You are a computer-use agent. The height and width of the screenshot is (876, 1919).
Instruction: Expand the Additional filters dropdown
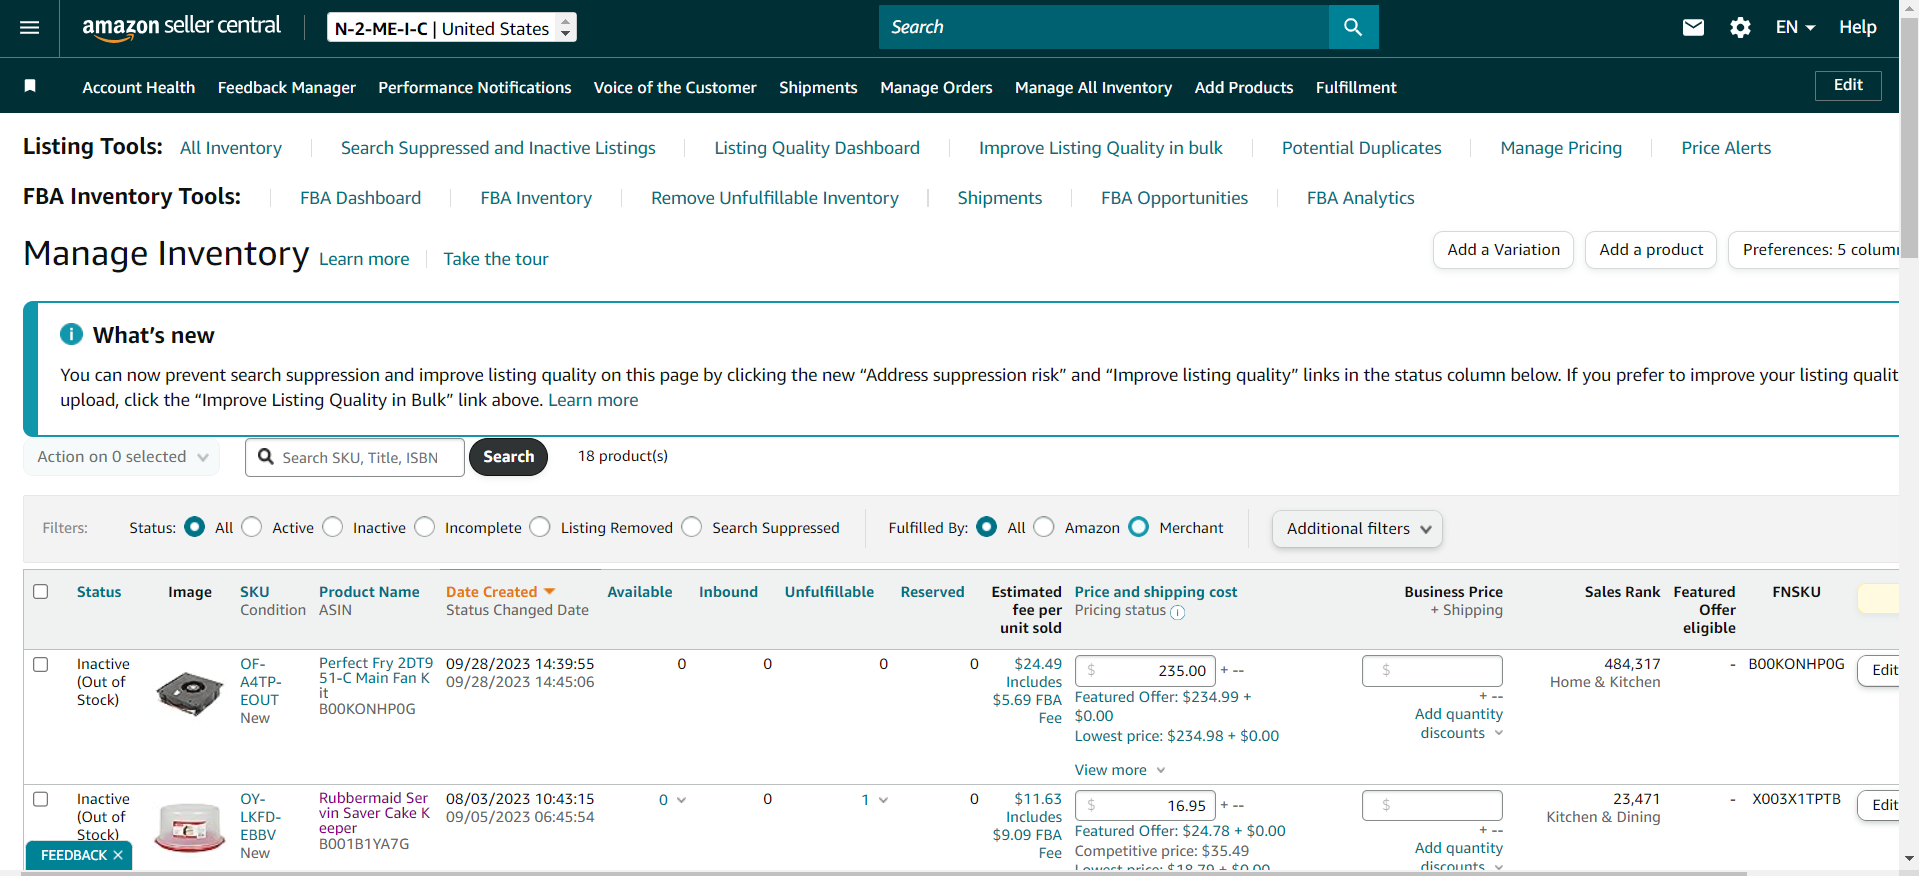(1357, 528)
